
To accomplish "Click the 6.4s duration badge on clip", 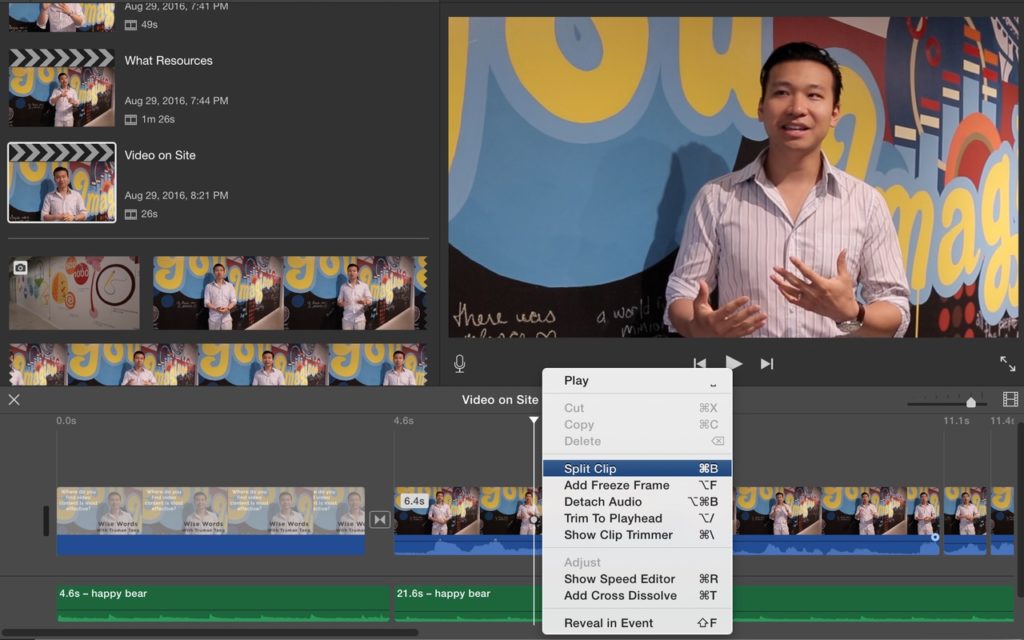I will coord(414,501).
